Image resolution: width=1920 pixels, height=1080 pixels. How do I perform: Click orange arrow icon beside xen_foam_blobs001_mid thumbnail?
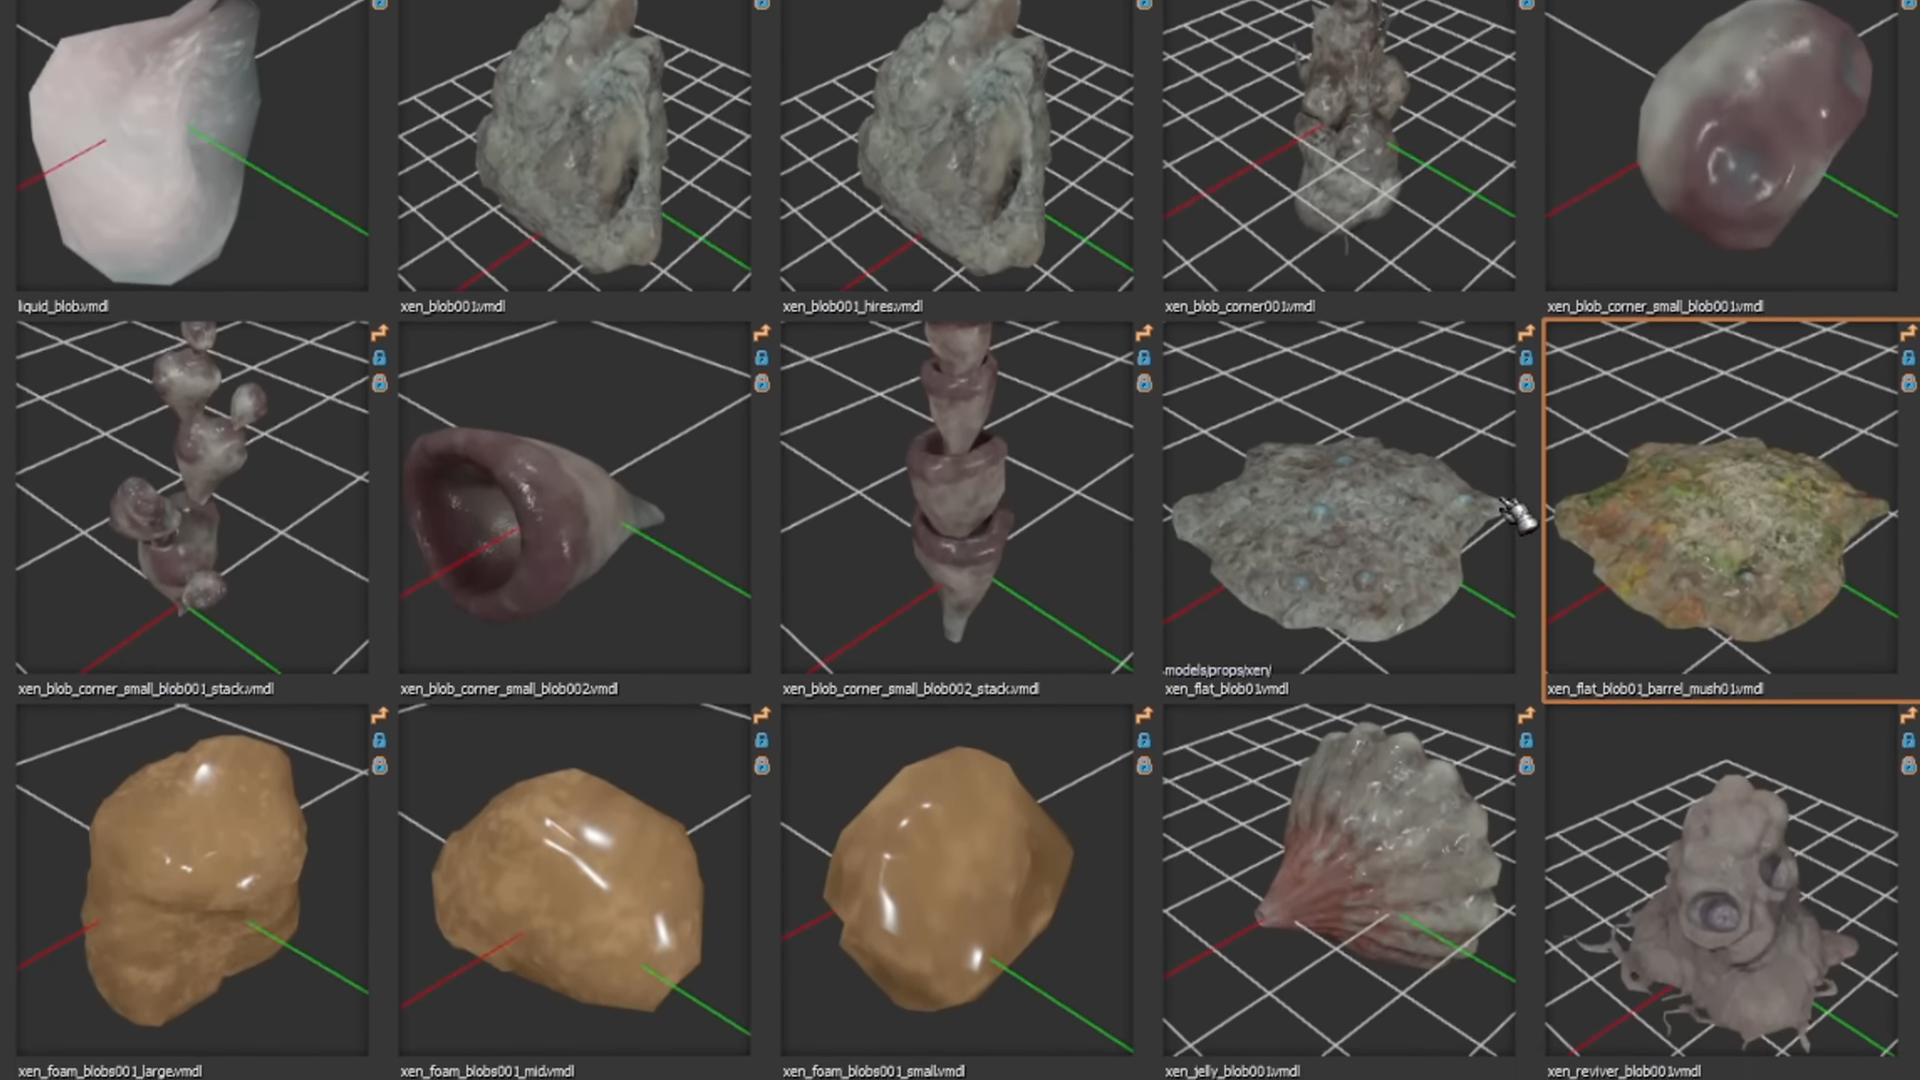(x=762, y=716)
